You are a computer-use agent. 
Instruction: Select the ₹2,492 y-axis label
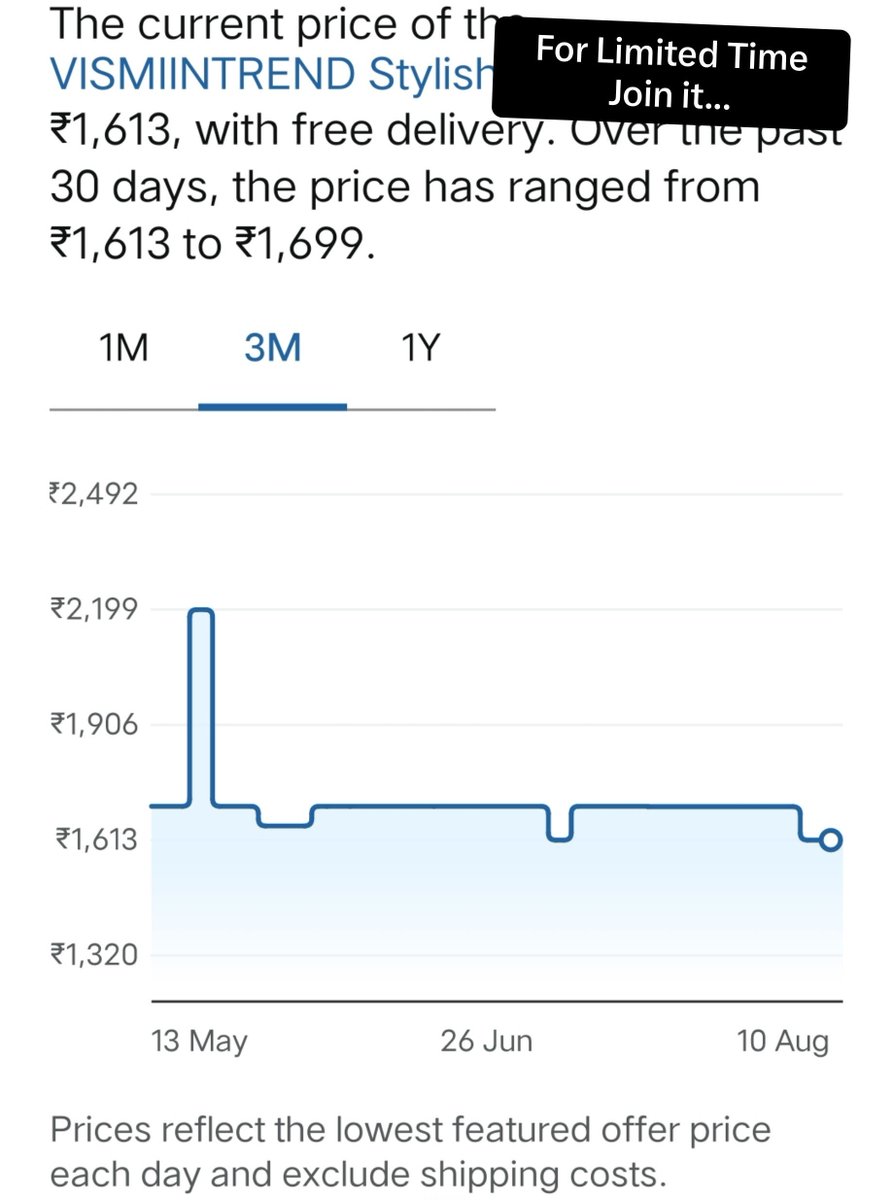[x=93, y=493]
